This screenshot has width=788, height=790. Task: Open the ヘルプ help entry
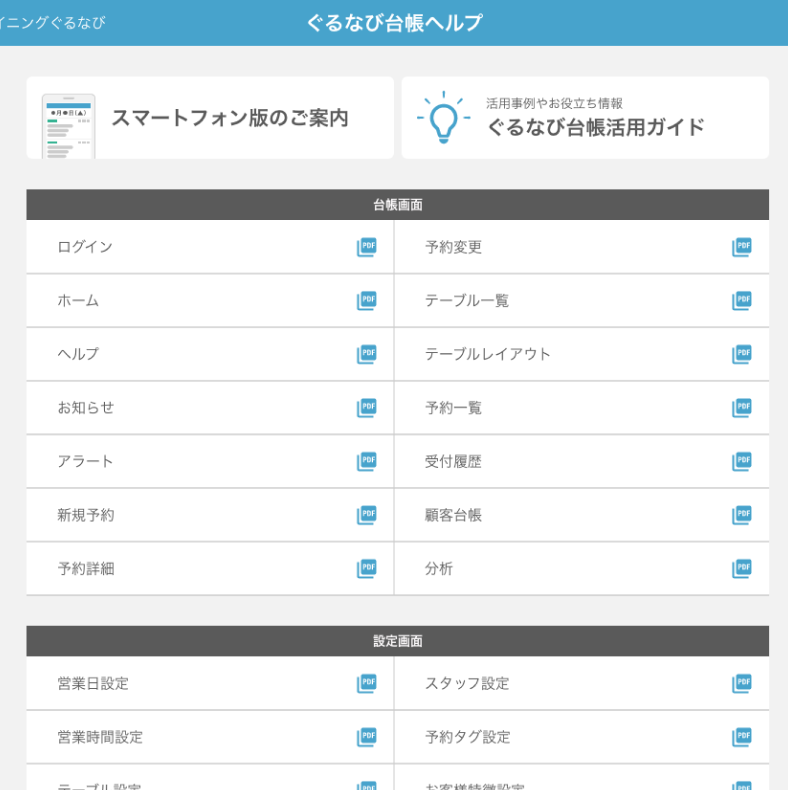pyautogui.click(x=78, y=354)
